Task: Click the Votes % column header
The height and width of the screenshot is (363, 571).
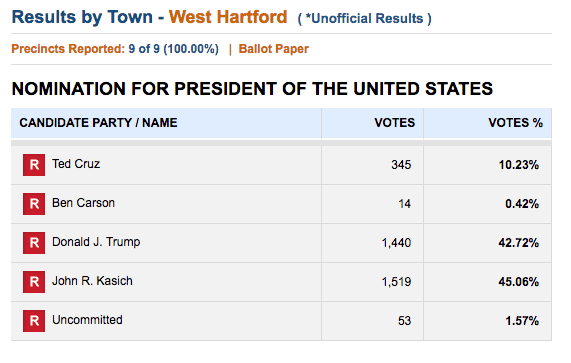Action: [515, 123]
